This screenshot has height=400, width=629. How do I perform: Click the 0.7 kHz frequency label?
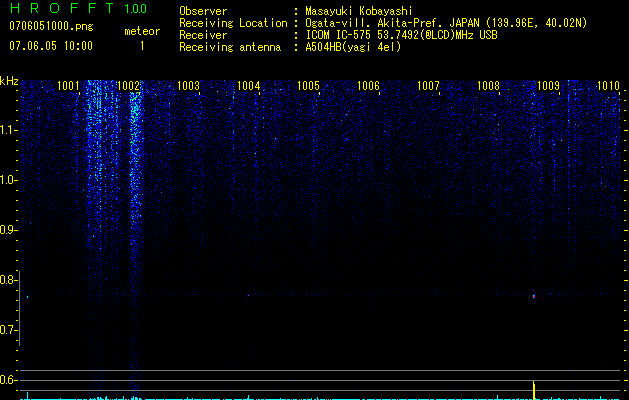click(x=8, y=330)
